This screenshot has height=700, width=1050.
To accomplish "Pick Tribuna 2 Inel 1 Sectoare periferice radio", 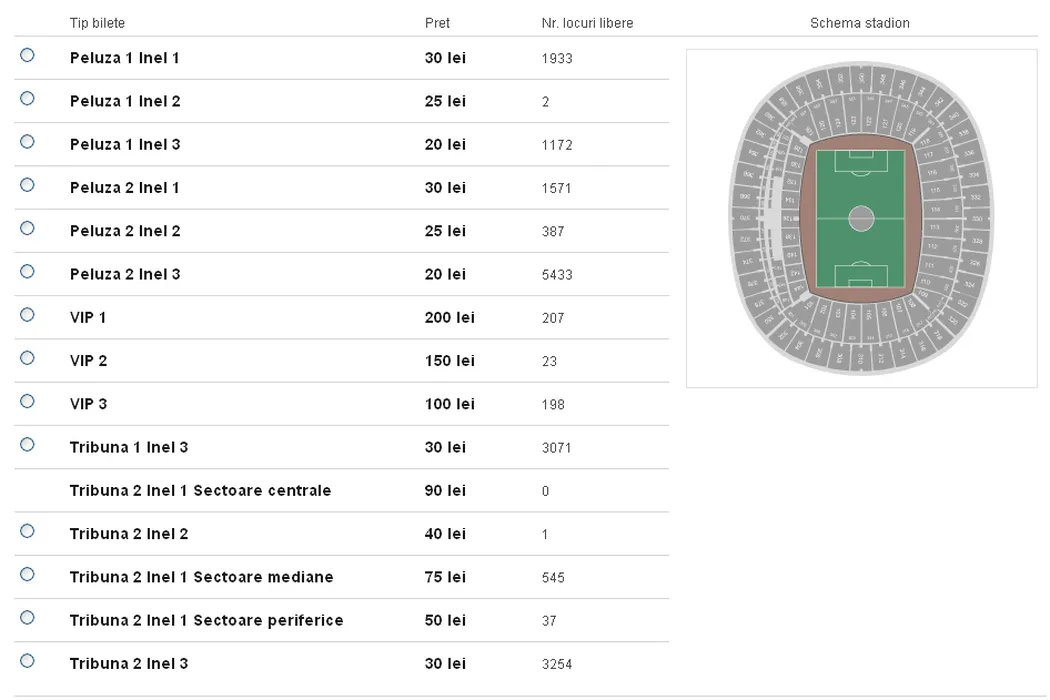I will [x=27, y=617].
